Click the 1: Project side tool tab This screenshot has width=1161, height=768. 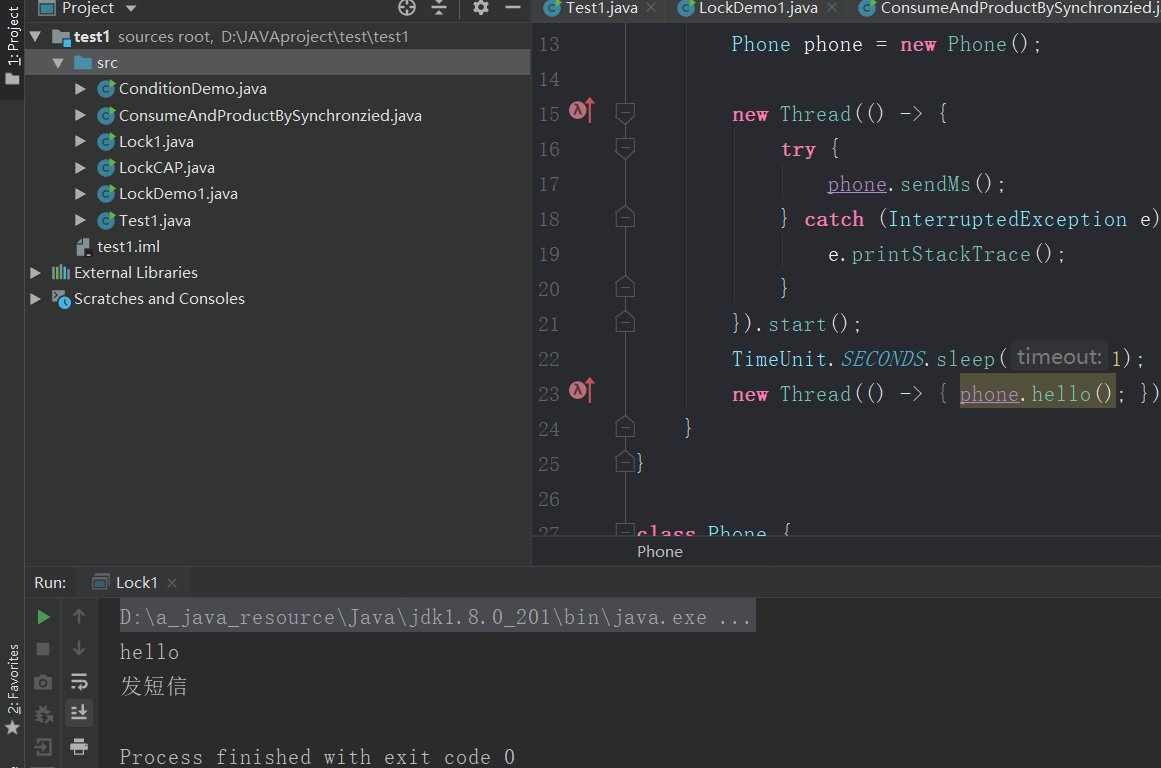tap(13, 37)
